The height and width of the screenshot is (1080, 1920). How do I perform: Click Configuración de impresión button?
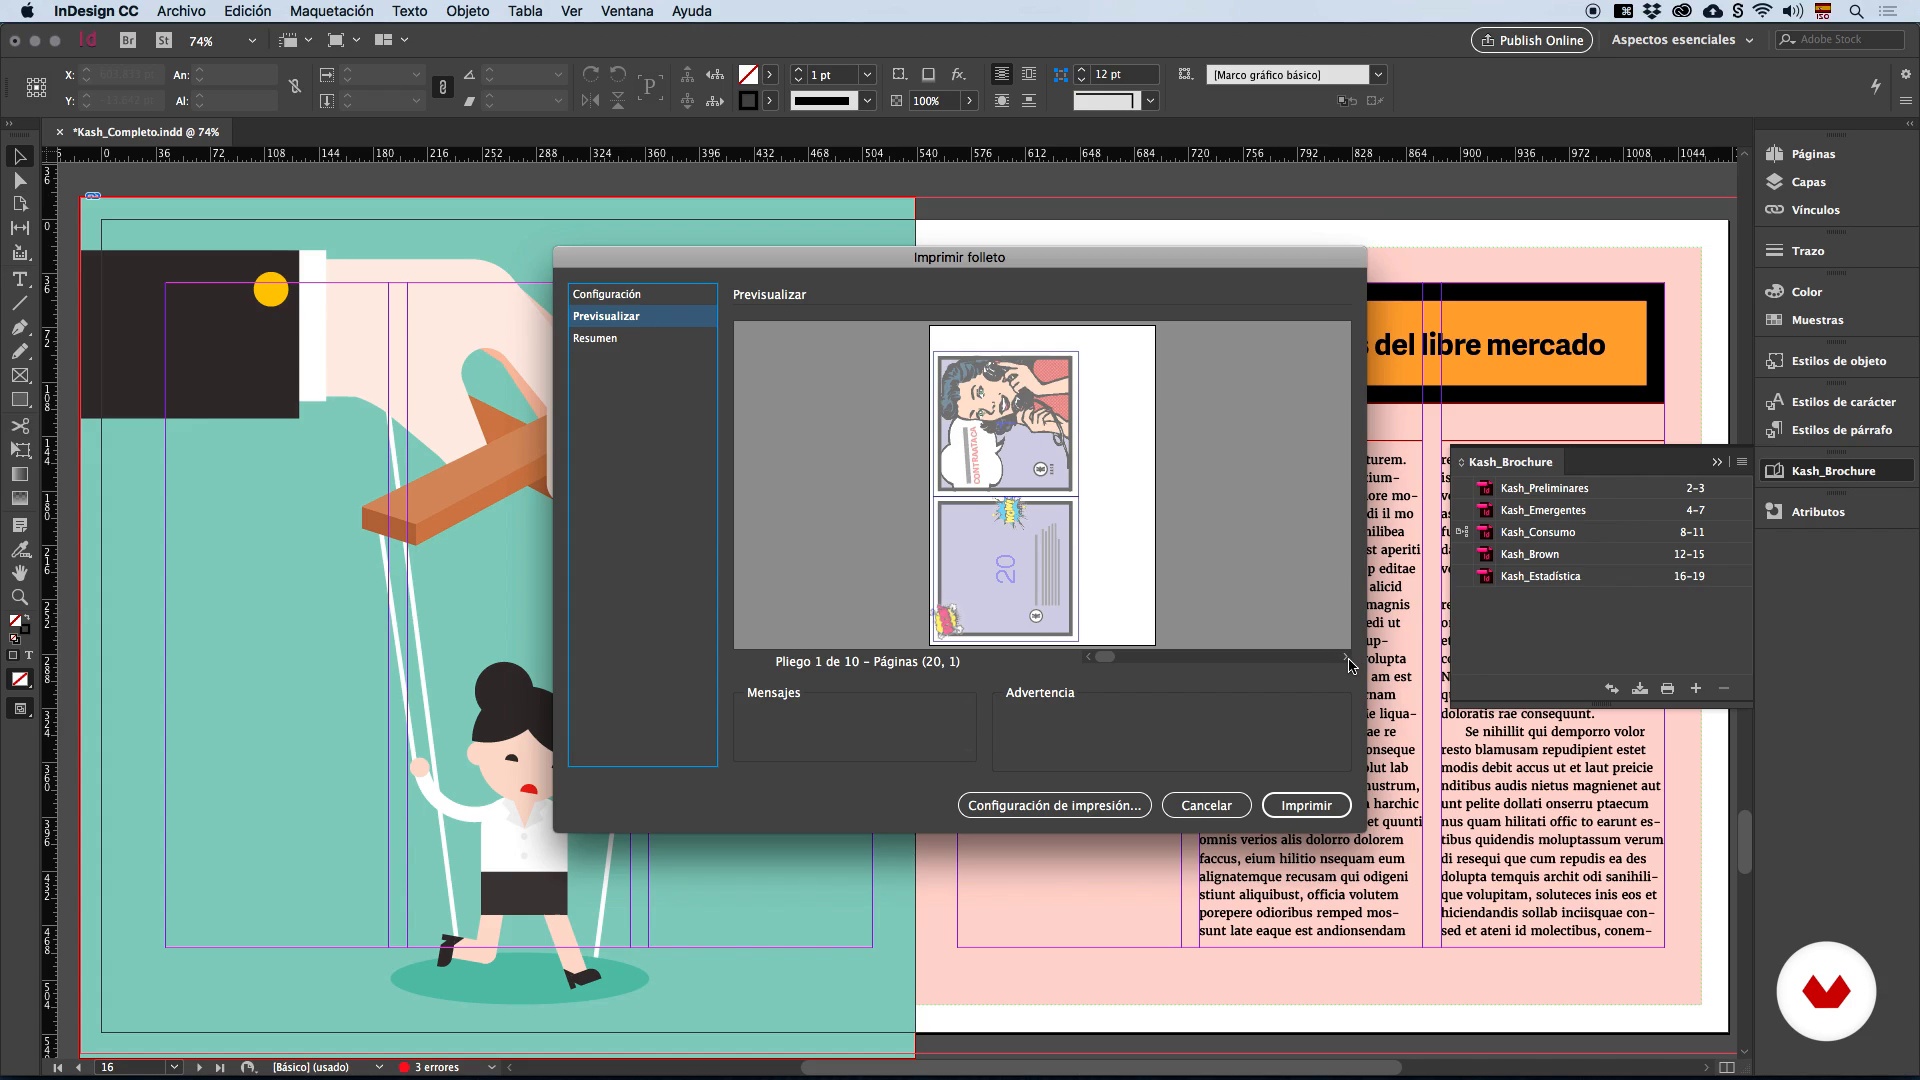pyautogui.click(x=1054, y=805)
